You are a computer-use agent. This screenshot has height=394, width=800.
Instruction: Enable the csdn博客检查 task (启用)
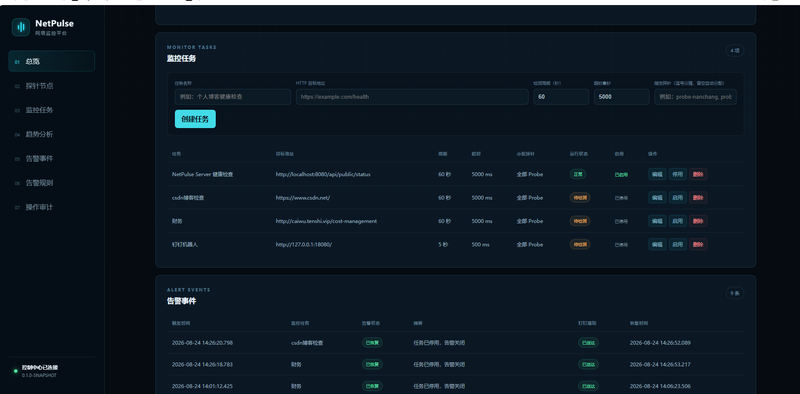point(678,198)
